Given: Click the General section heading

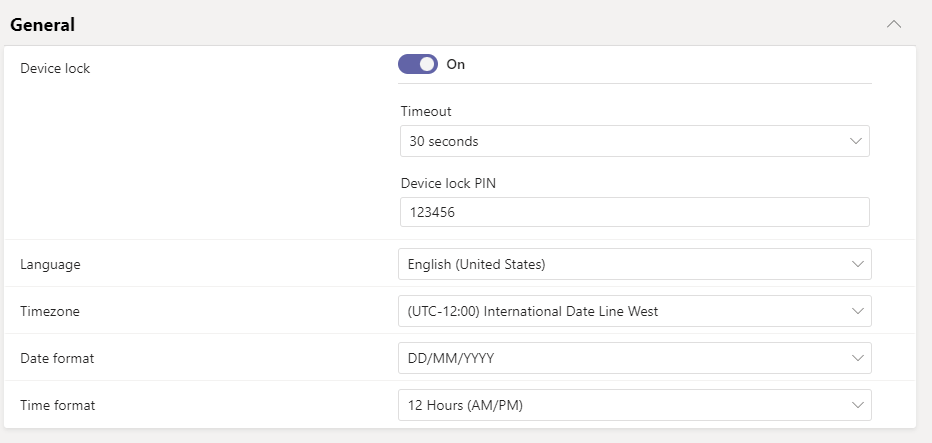Looking at the screenshot, I should (x=42, y=25).
